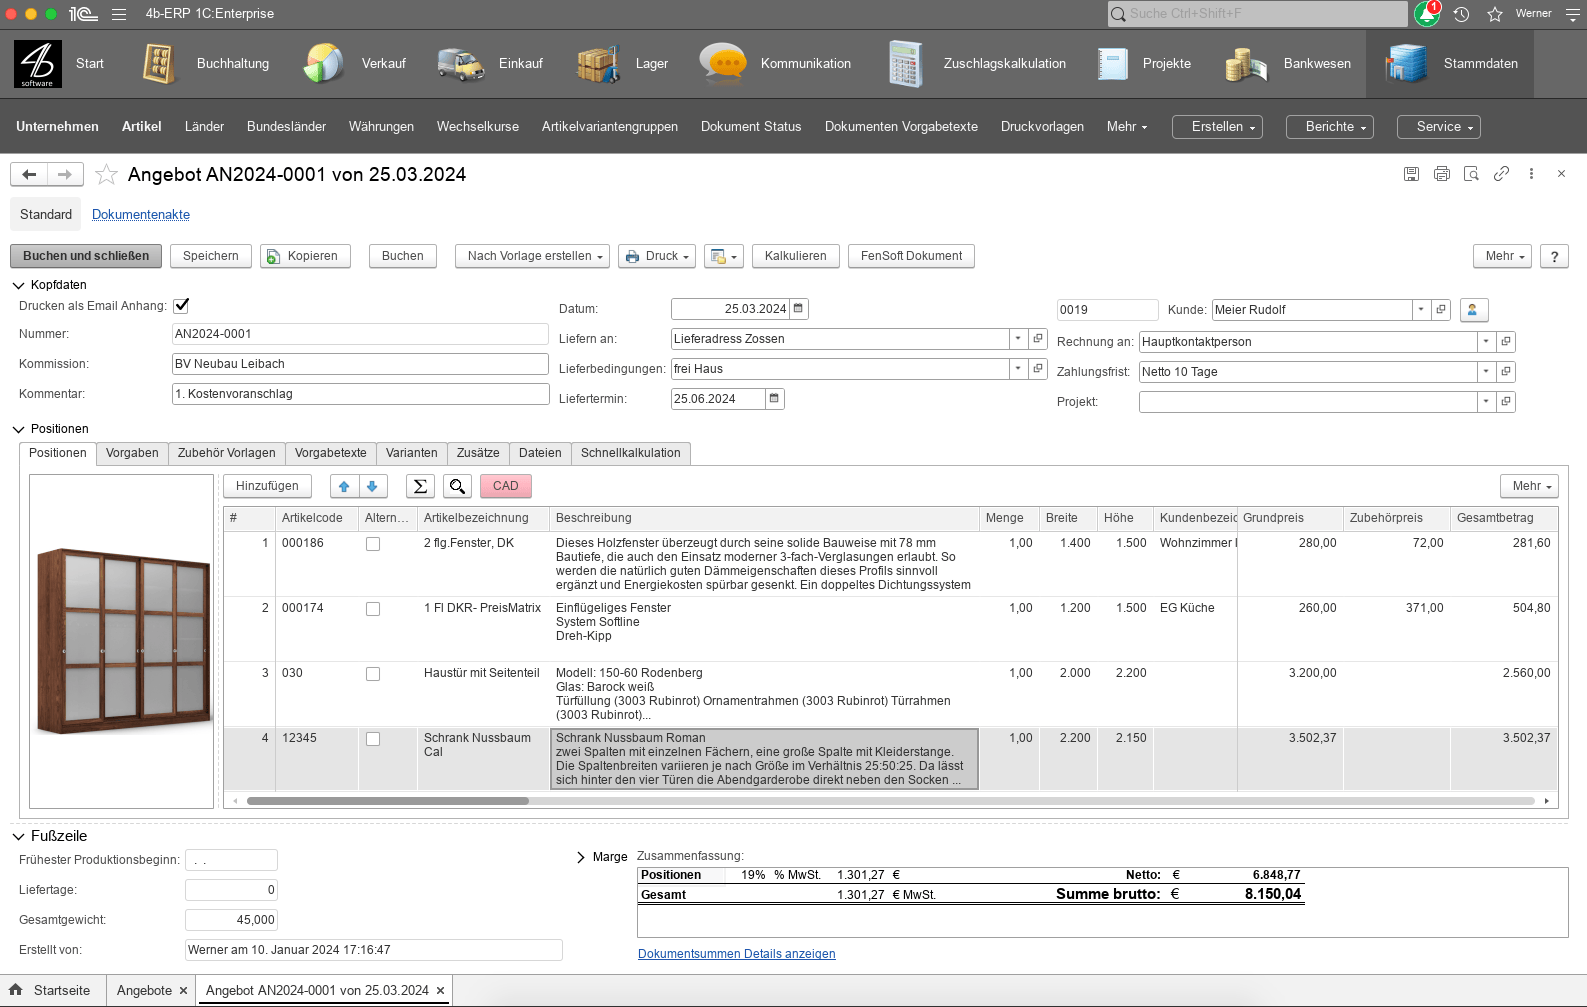Toggle Drucken als Email Anhang checkbox
This screenshot has height=1007, width=1587.
tap(181, 306)
